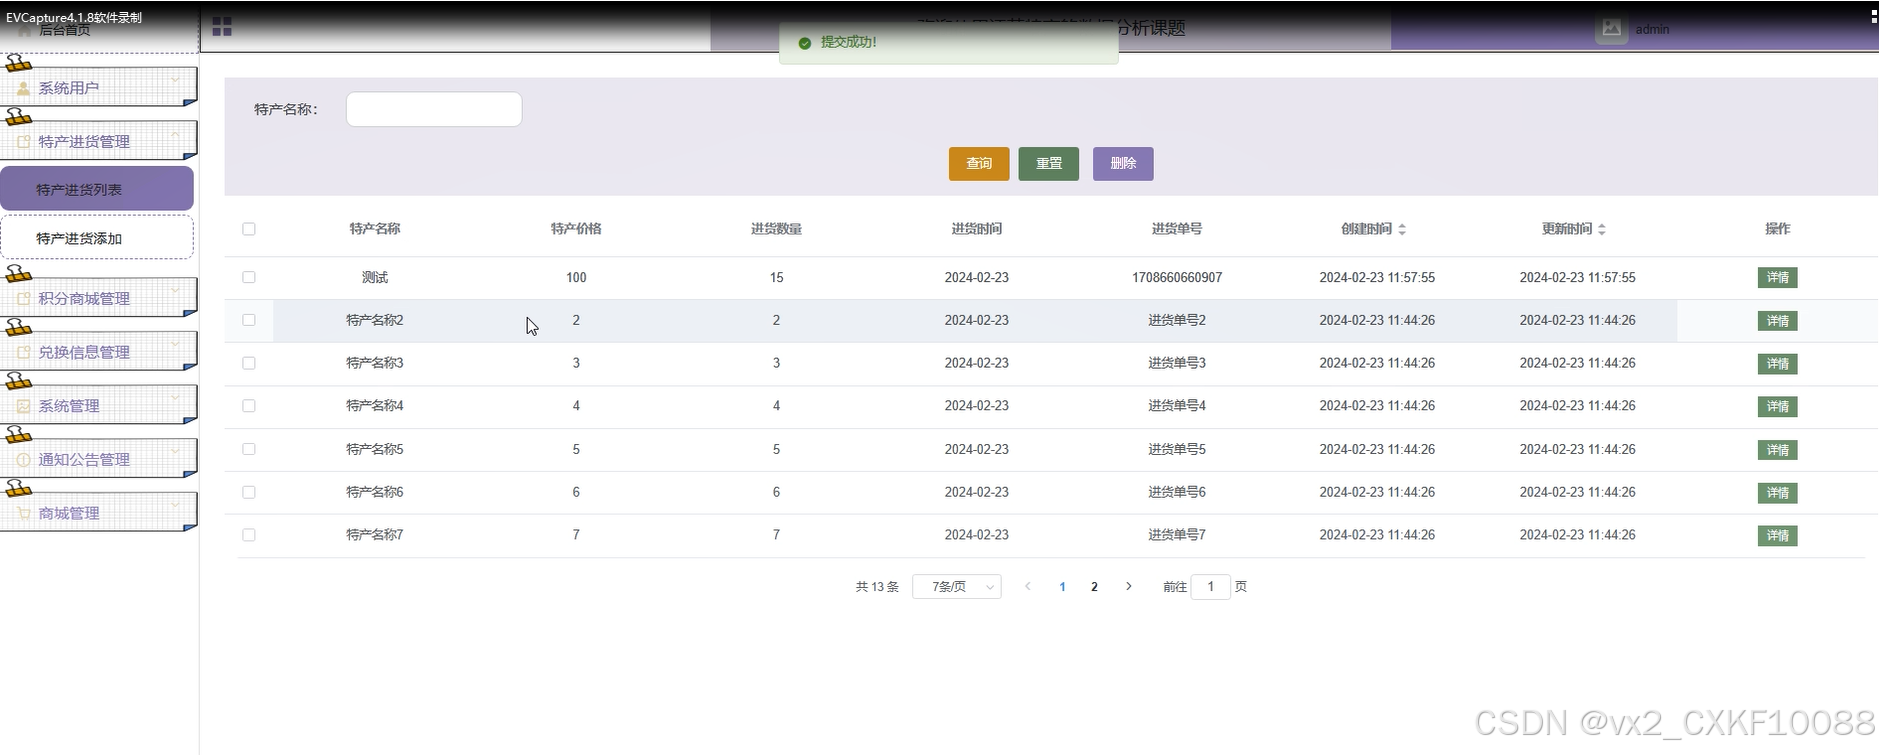Expand the 积分商城管理 menu chevron
The image size is (1879, 755).
175,290
